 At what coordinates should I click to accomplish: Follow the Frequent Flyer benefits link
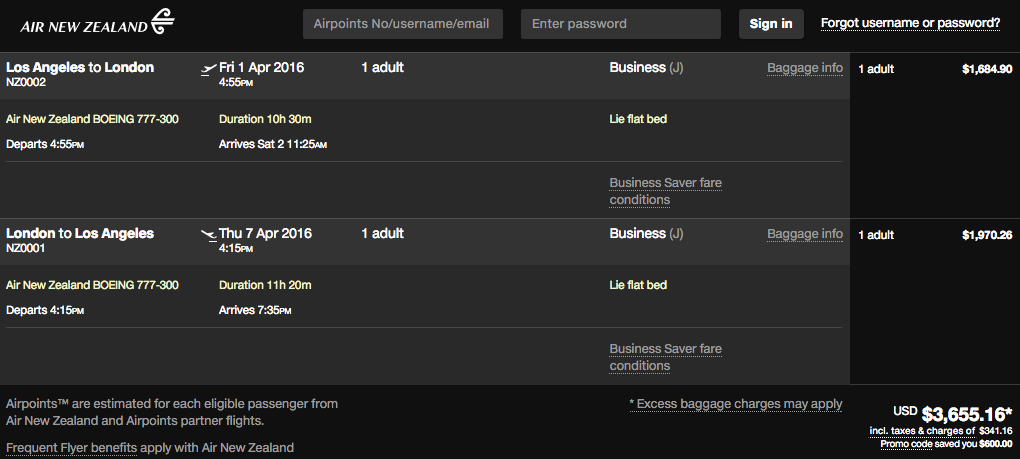pyautogui.click(x=71, y=448)
